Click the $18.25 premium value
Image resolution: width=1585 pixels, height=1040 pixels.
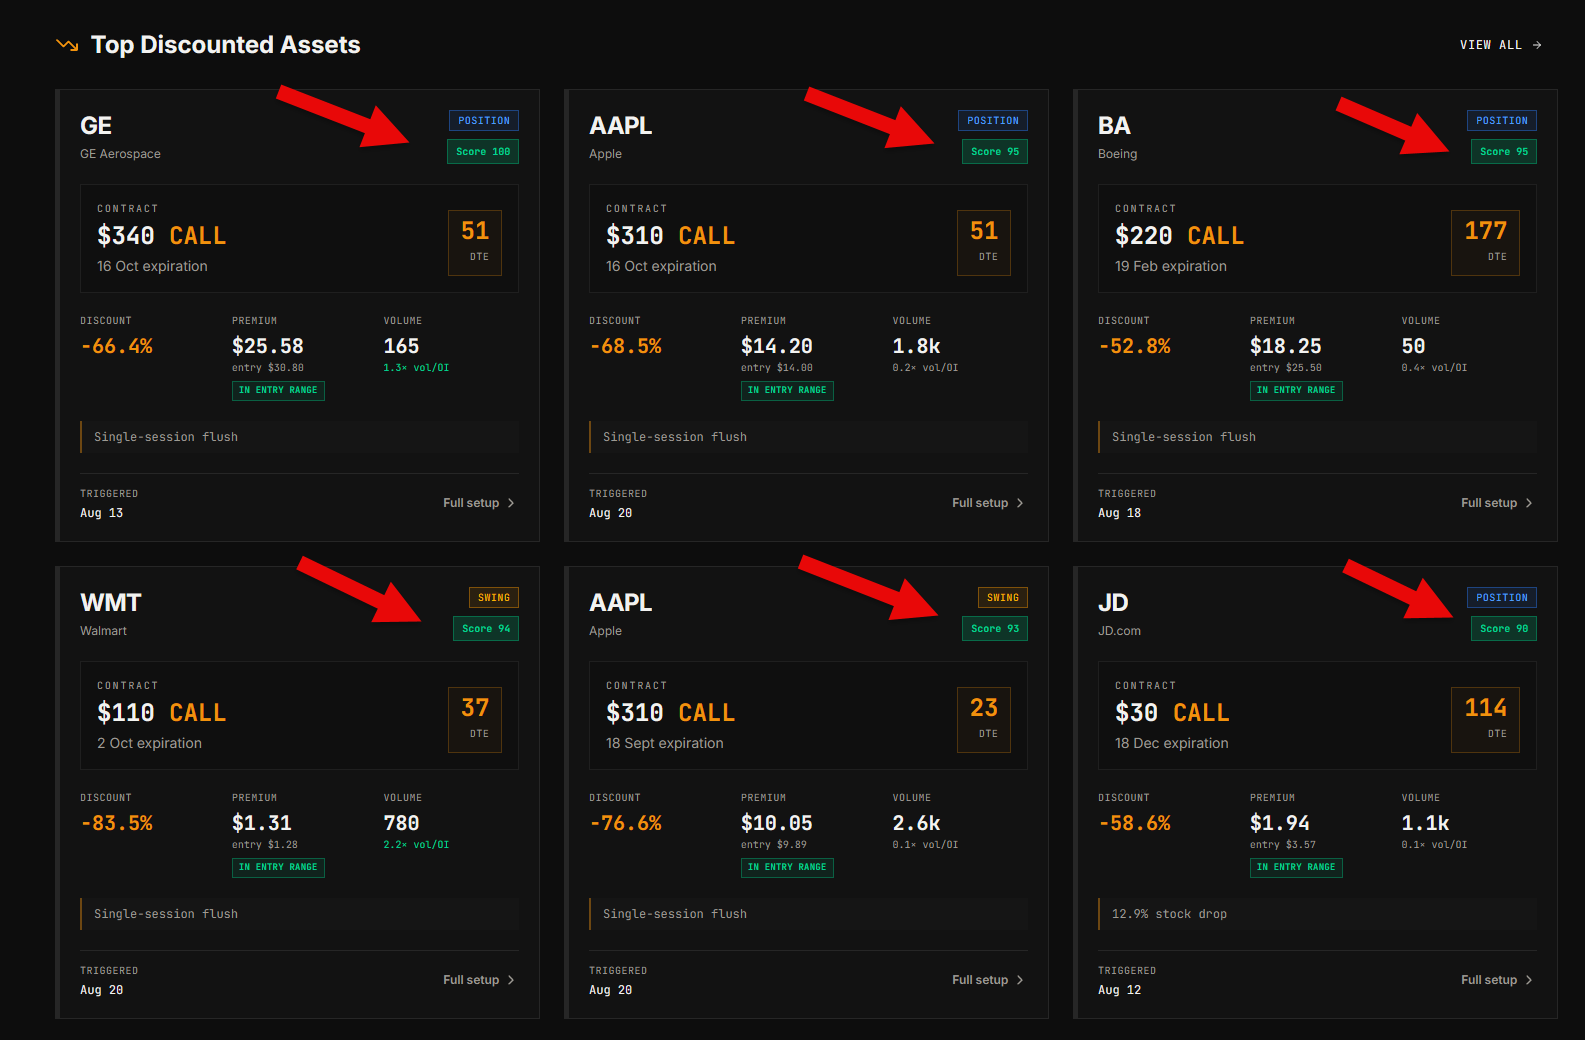pos(1286,347)
